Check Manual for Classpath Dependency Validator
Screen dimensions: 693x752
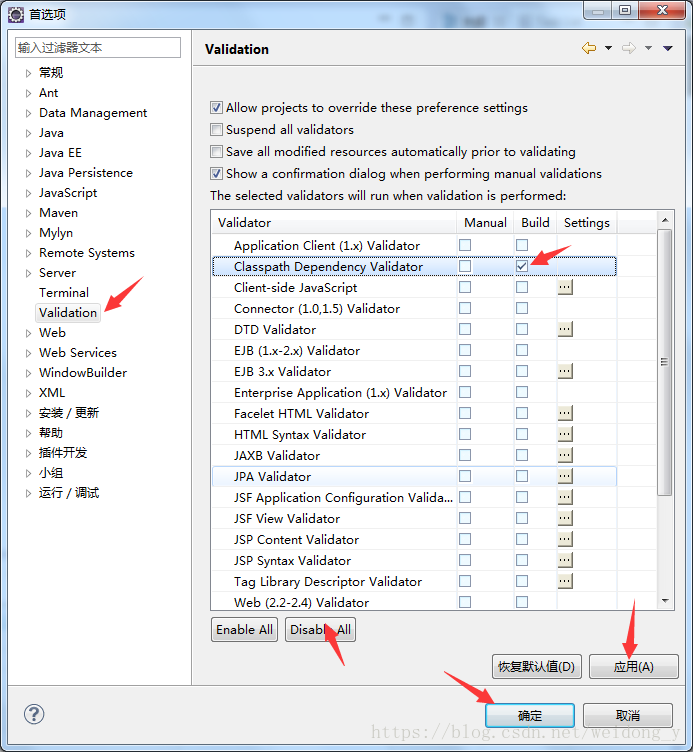click(465, 266)
